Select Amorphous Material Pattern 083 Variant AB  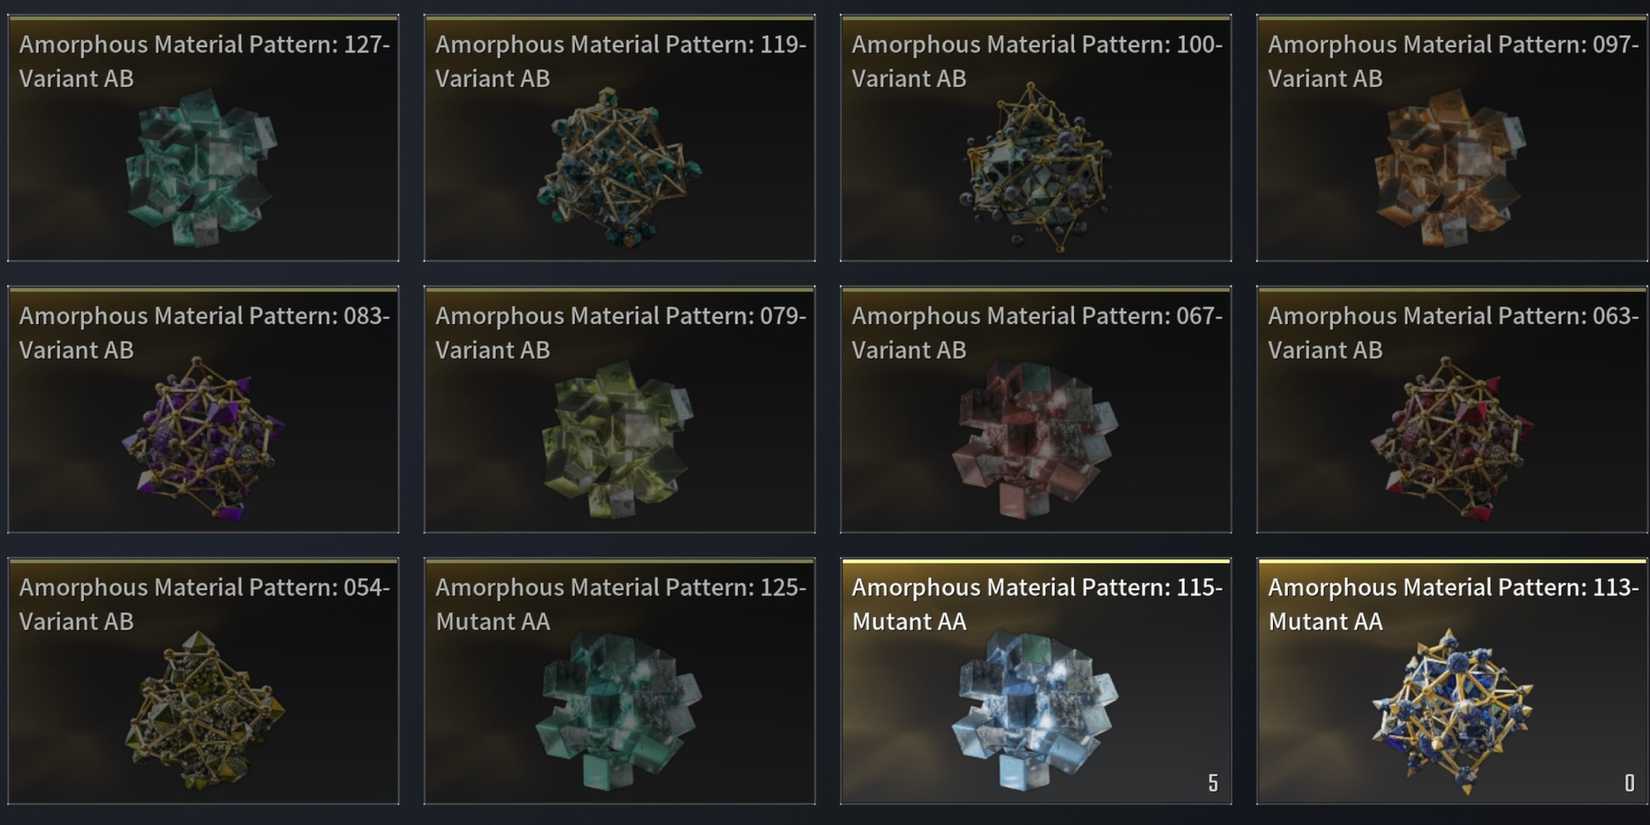tap(203, 409)
